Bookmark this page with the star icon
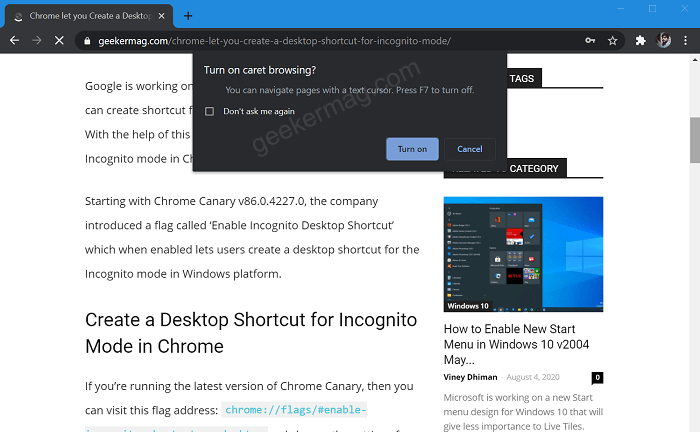The image size is (700, 432). click(x=612, y=41)
